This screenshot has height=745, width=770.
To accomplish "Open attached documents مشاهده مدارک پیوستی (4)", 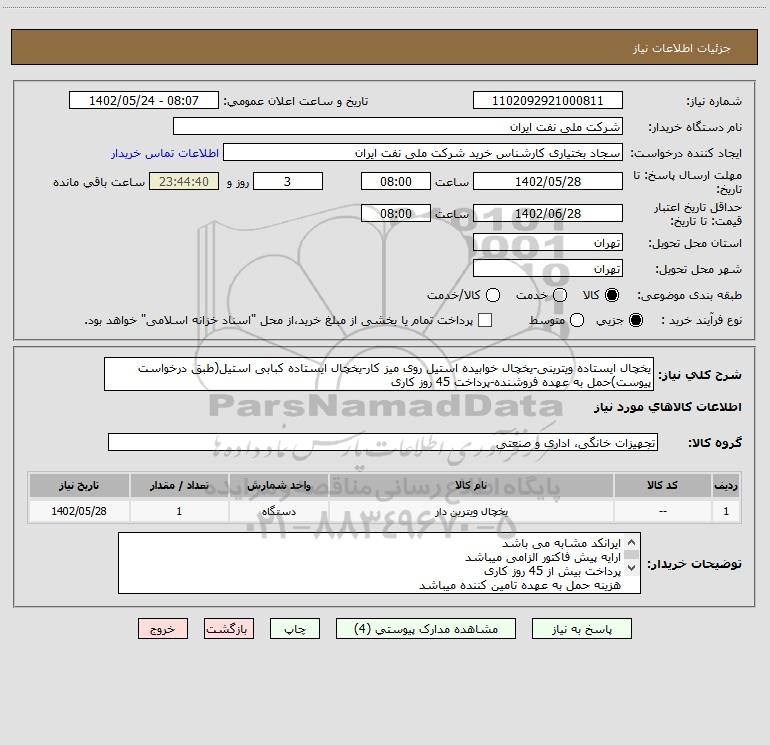I will tap(426, 629).
